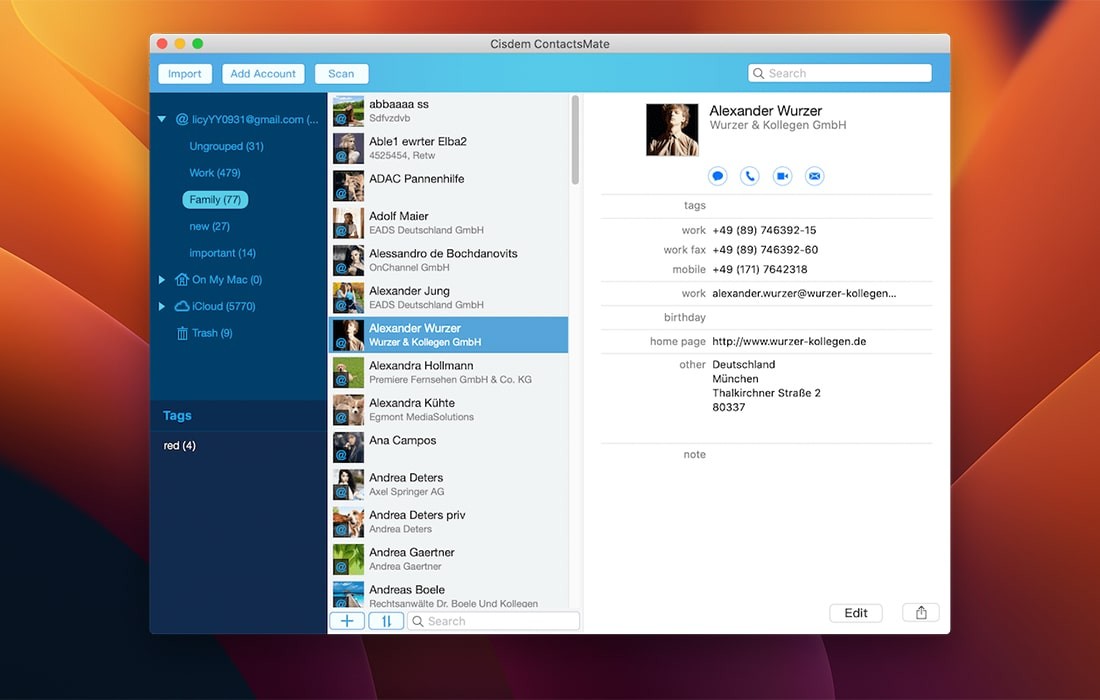1100x700 pixels.
Task: Collapse the licyYY0931@gmail.com account
Action: 162,120
